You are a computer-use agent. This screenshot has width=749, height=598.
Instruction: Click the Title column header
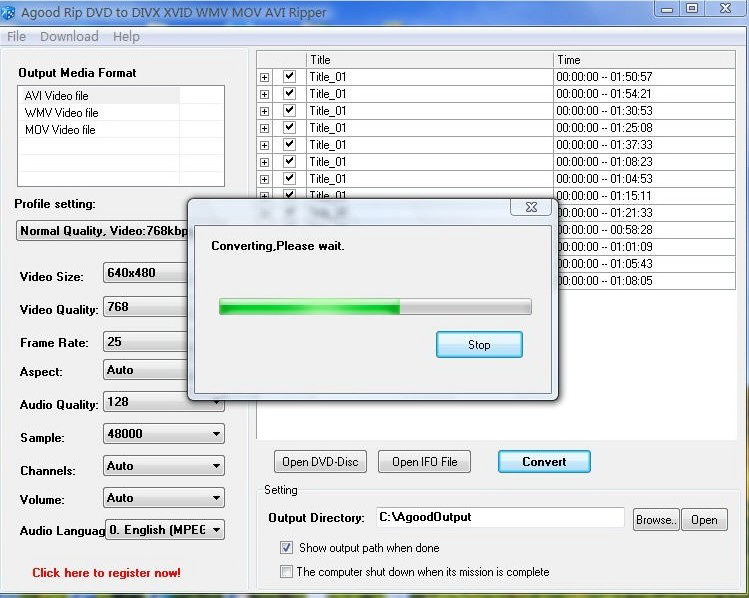(x=429, y=60)
